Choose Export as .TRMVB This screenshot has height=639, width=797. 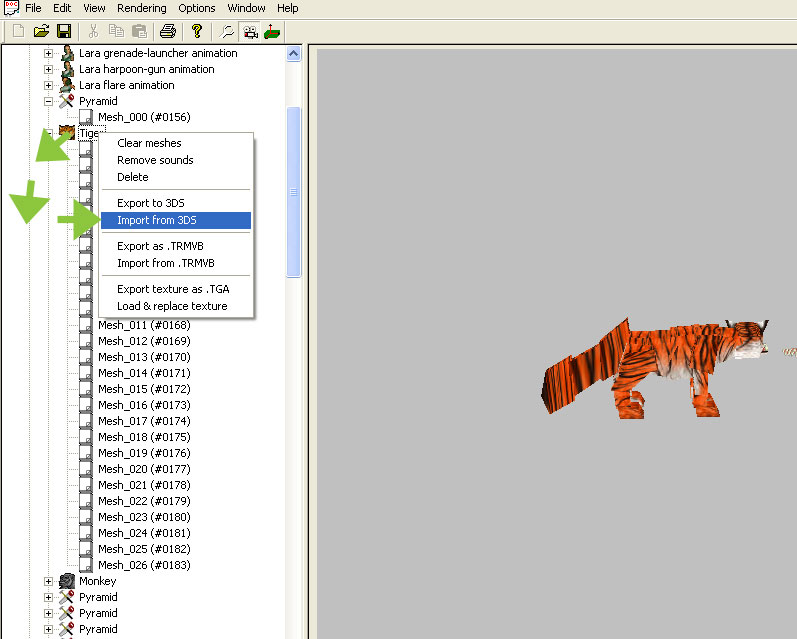176,246
